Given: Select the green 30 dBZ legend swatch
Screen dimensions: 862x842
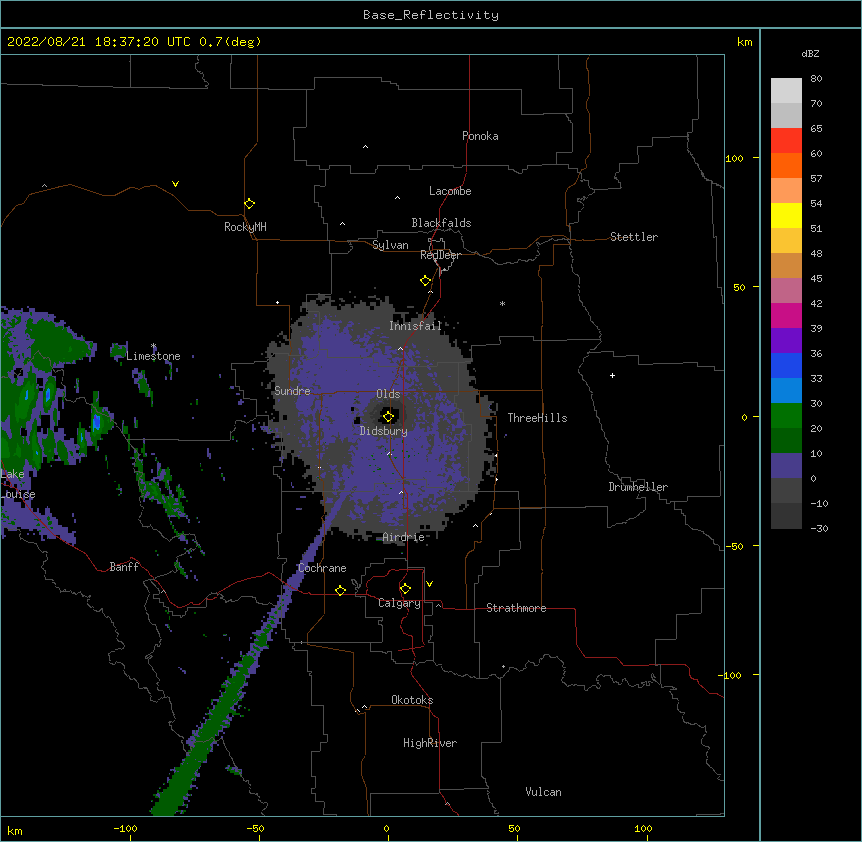Looking at the screenshot, I should click(786, 416).
